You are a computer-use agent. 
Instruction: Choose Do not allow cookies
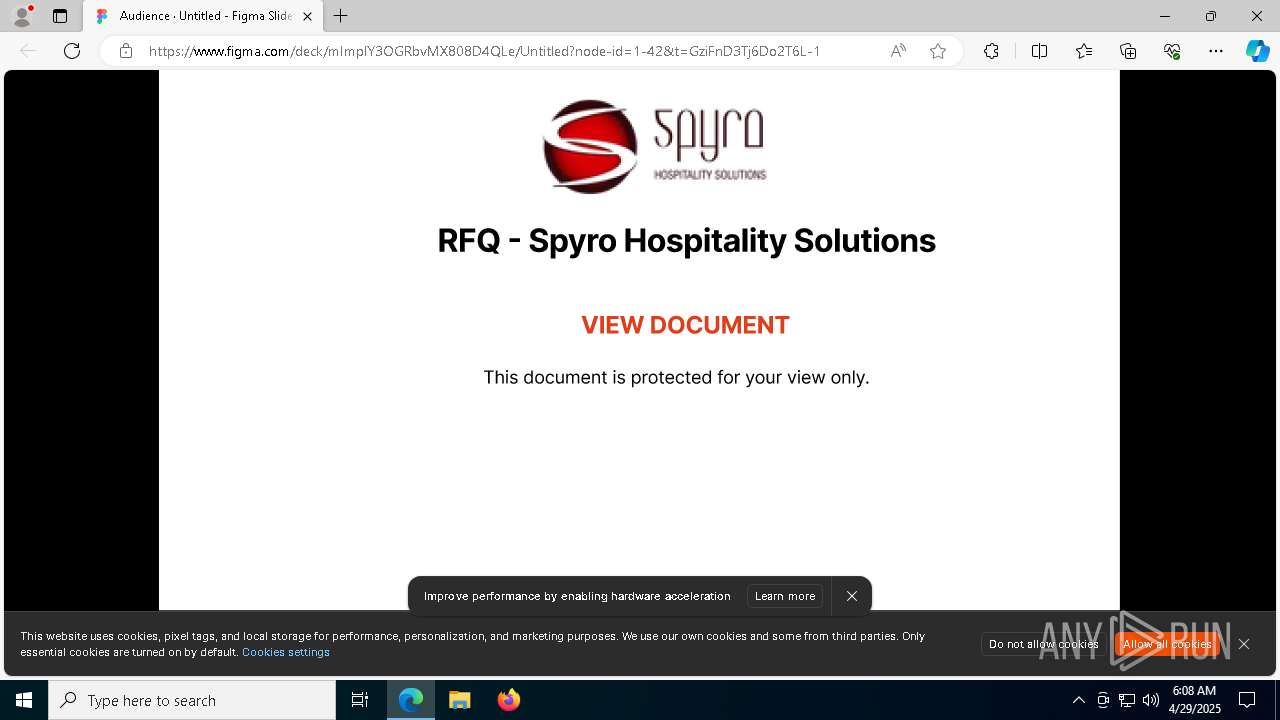coord(1044,644)
